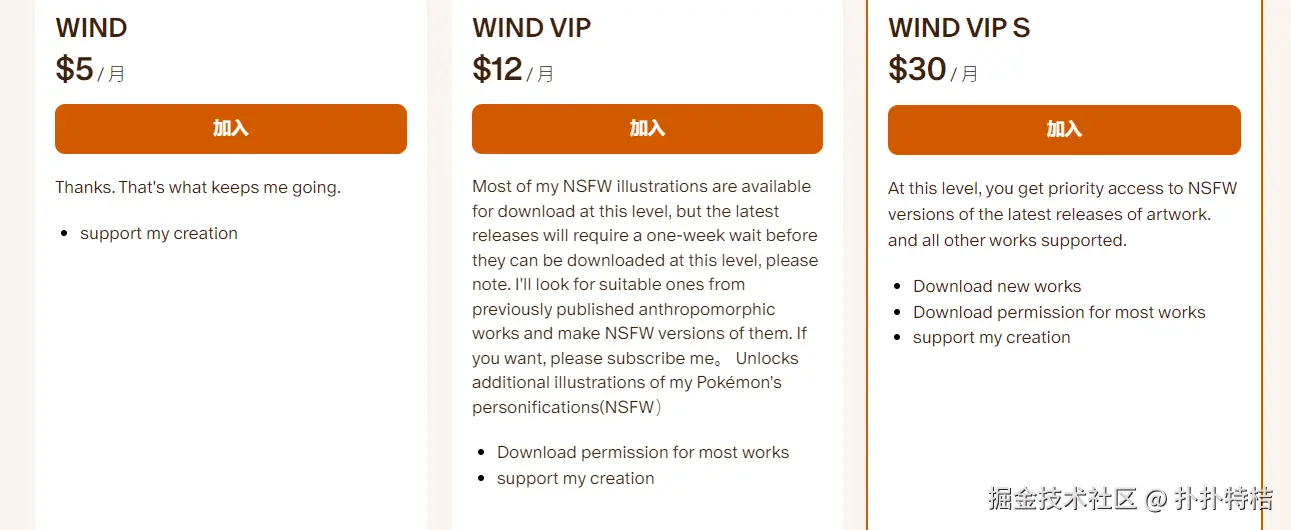Click "Download permission for most works" under WIND VIP S
The image size is (1291, 530).
1059,312
